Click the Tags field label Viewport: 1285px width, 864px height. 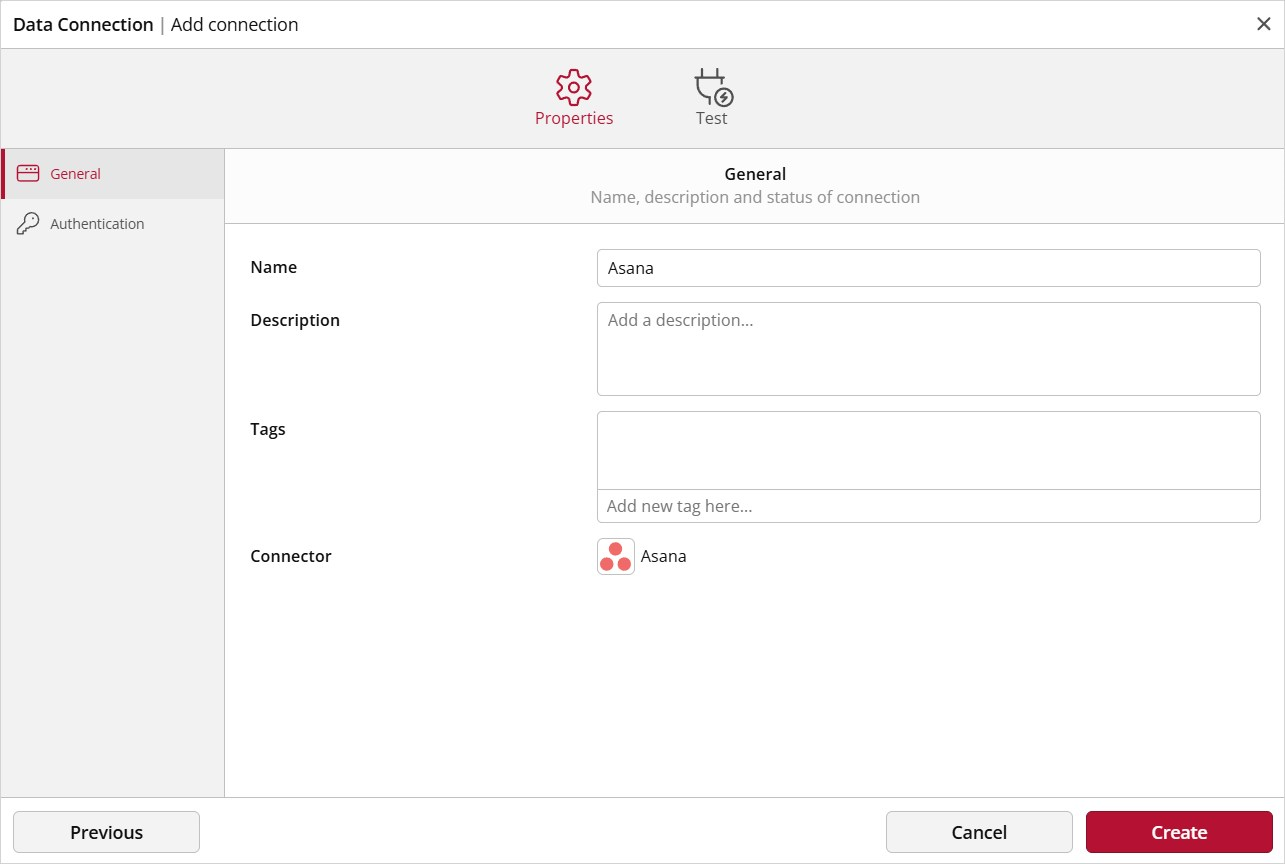[x=268, y=430]
